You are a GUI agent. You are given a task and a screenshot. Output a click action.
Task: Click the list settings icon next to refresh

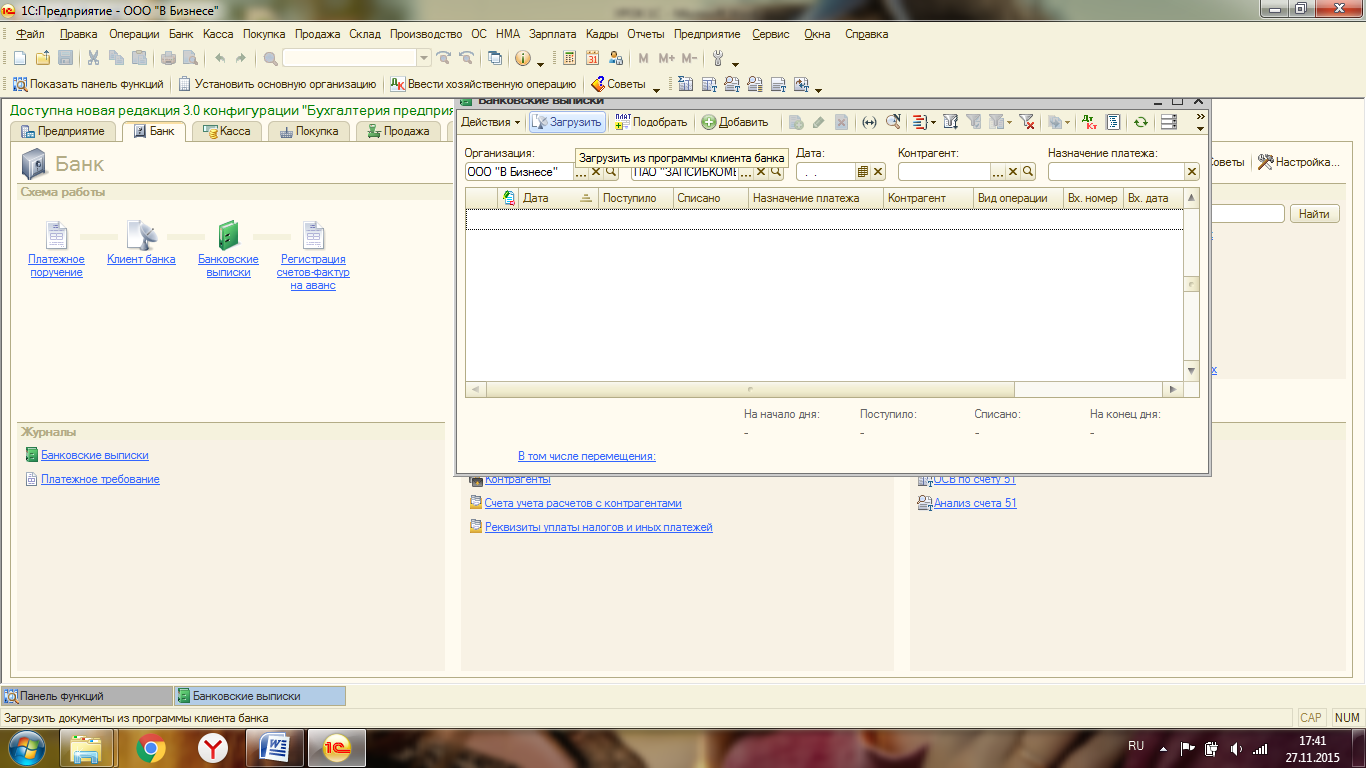point(1168,122)
